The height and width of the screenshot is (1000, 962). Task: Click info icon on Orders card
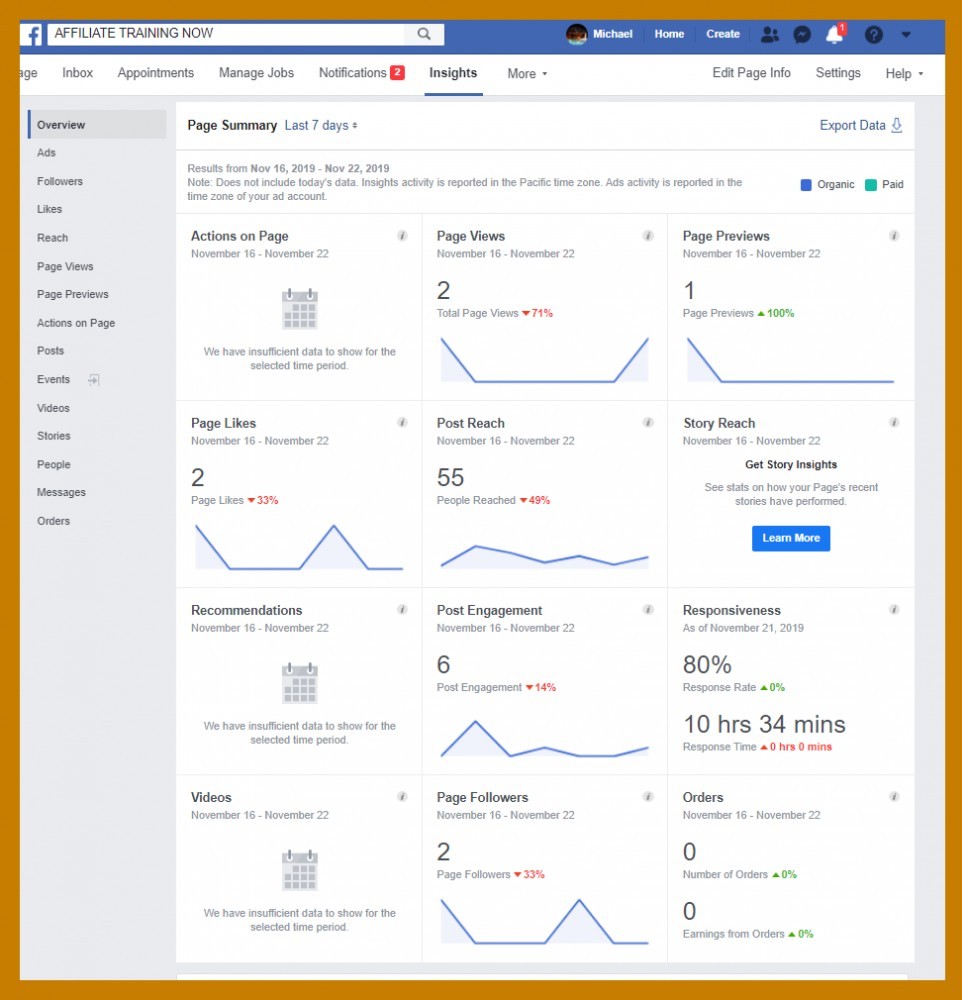894,797
